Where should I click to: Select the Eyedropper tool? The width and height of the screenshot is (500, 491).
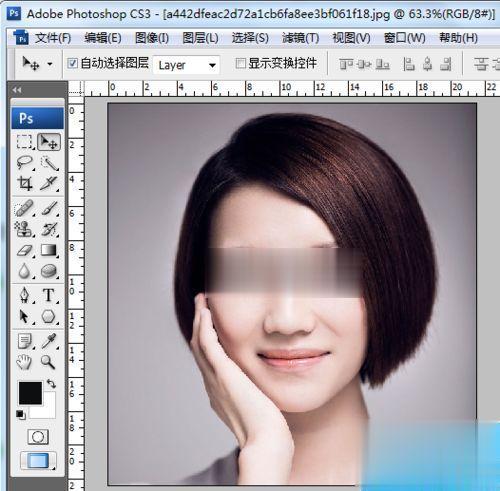click(49, 341)
